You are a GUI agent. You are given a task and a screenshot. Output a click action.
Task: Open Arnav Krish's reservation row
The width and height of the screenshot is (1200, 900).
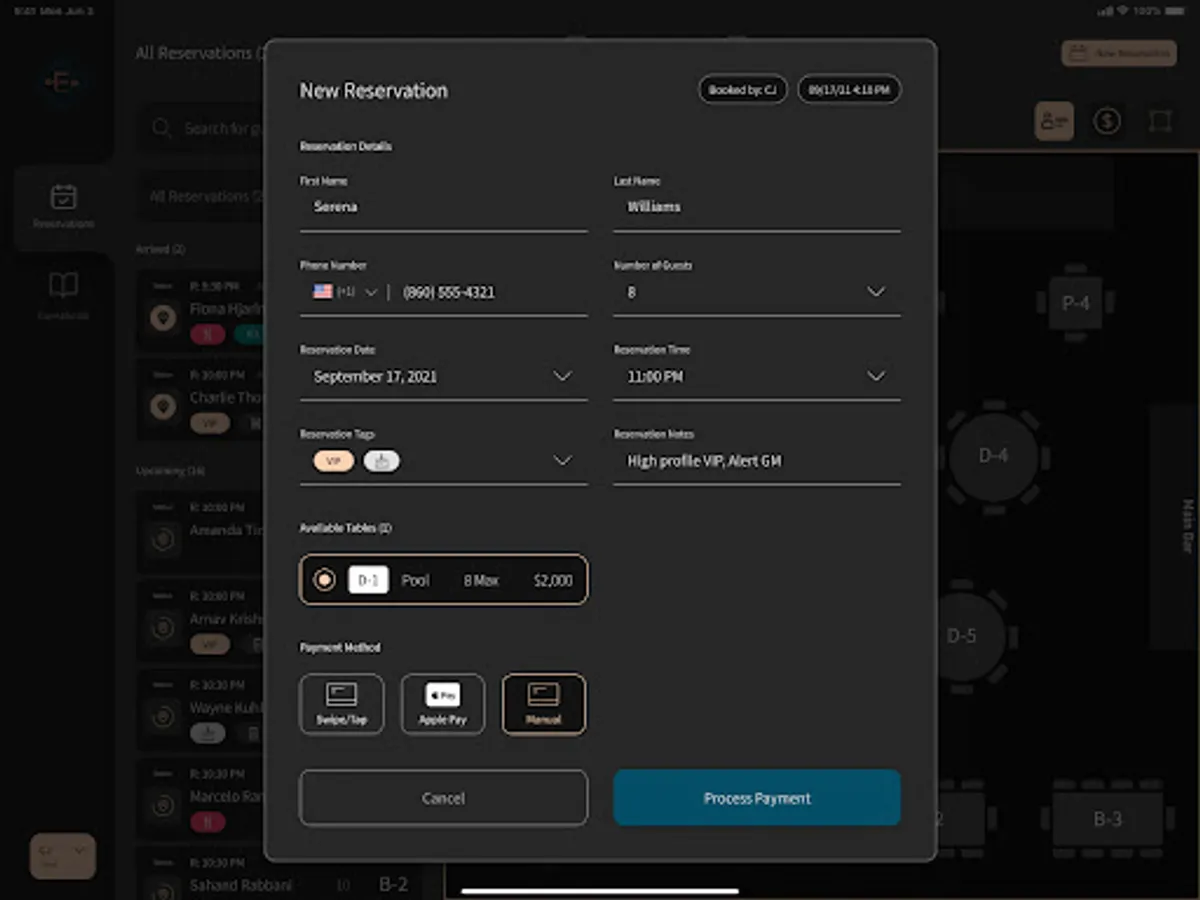(x=201, y=620)
